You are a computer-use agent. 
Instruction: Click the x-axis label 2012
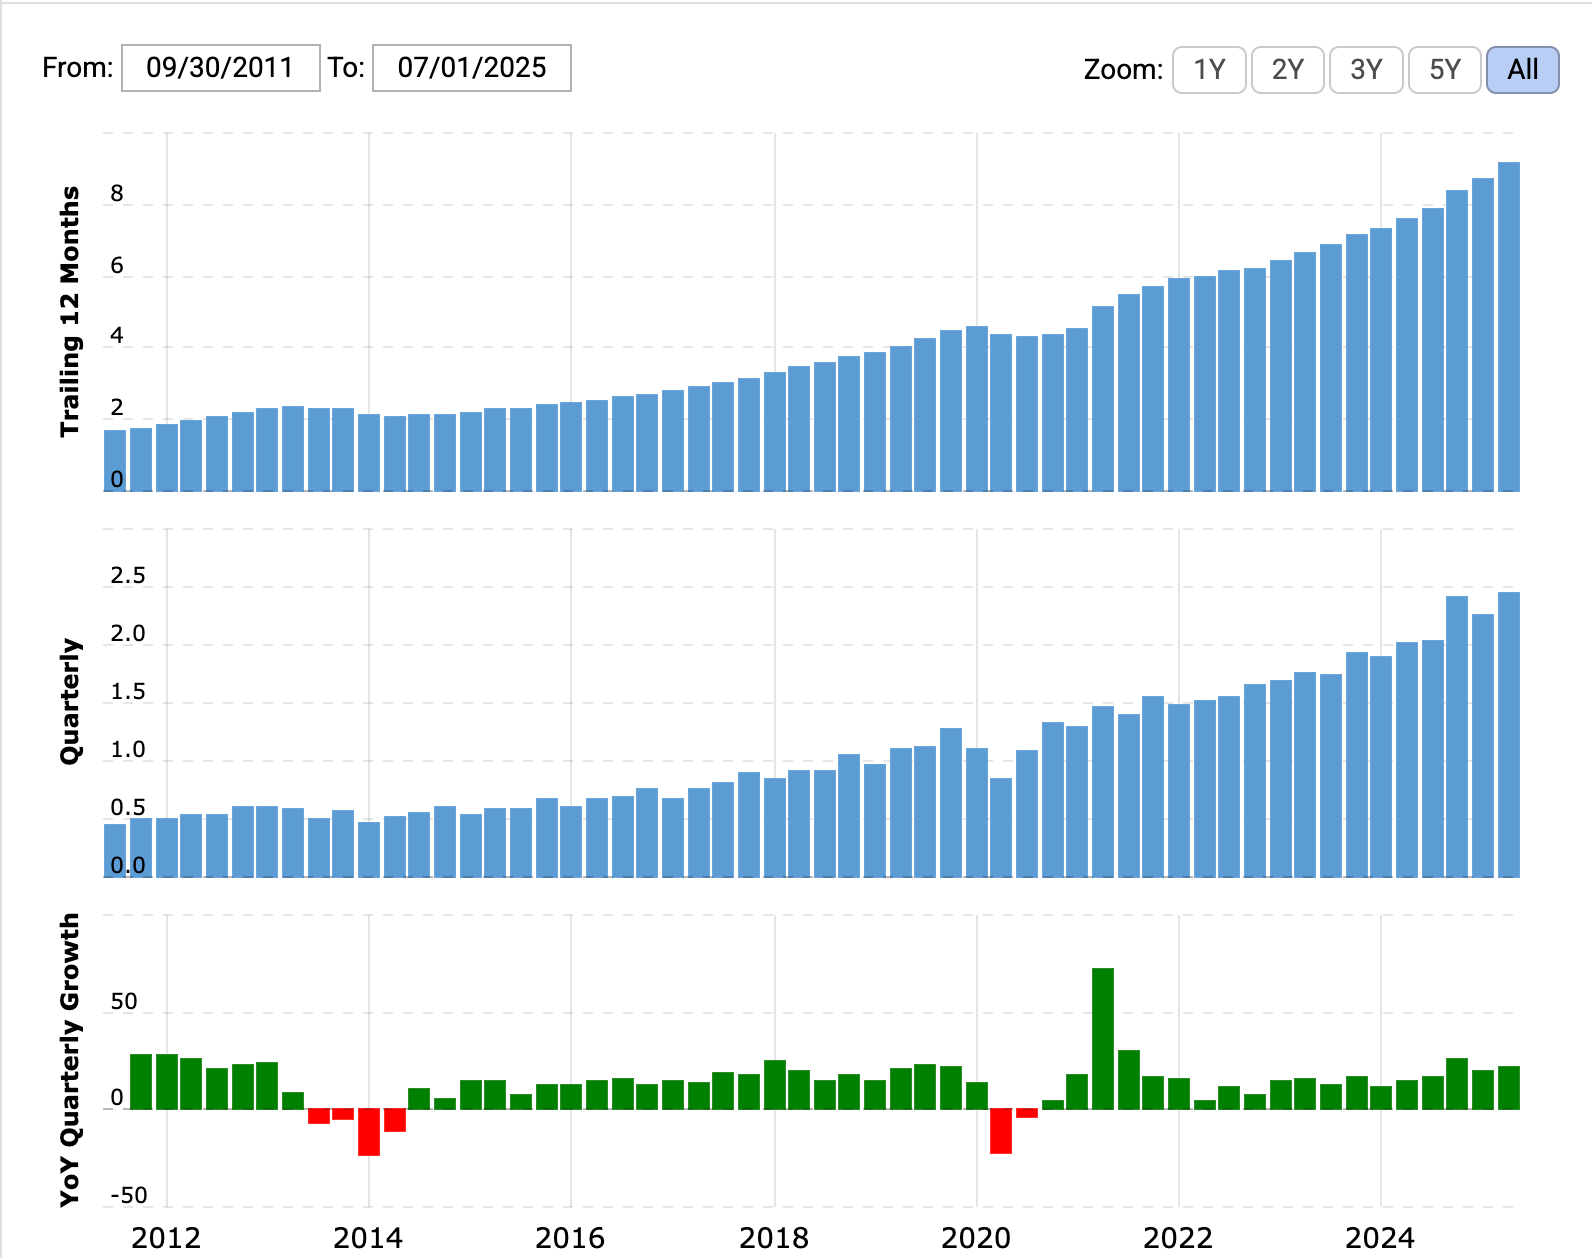click(166, 1238)
